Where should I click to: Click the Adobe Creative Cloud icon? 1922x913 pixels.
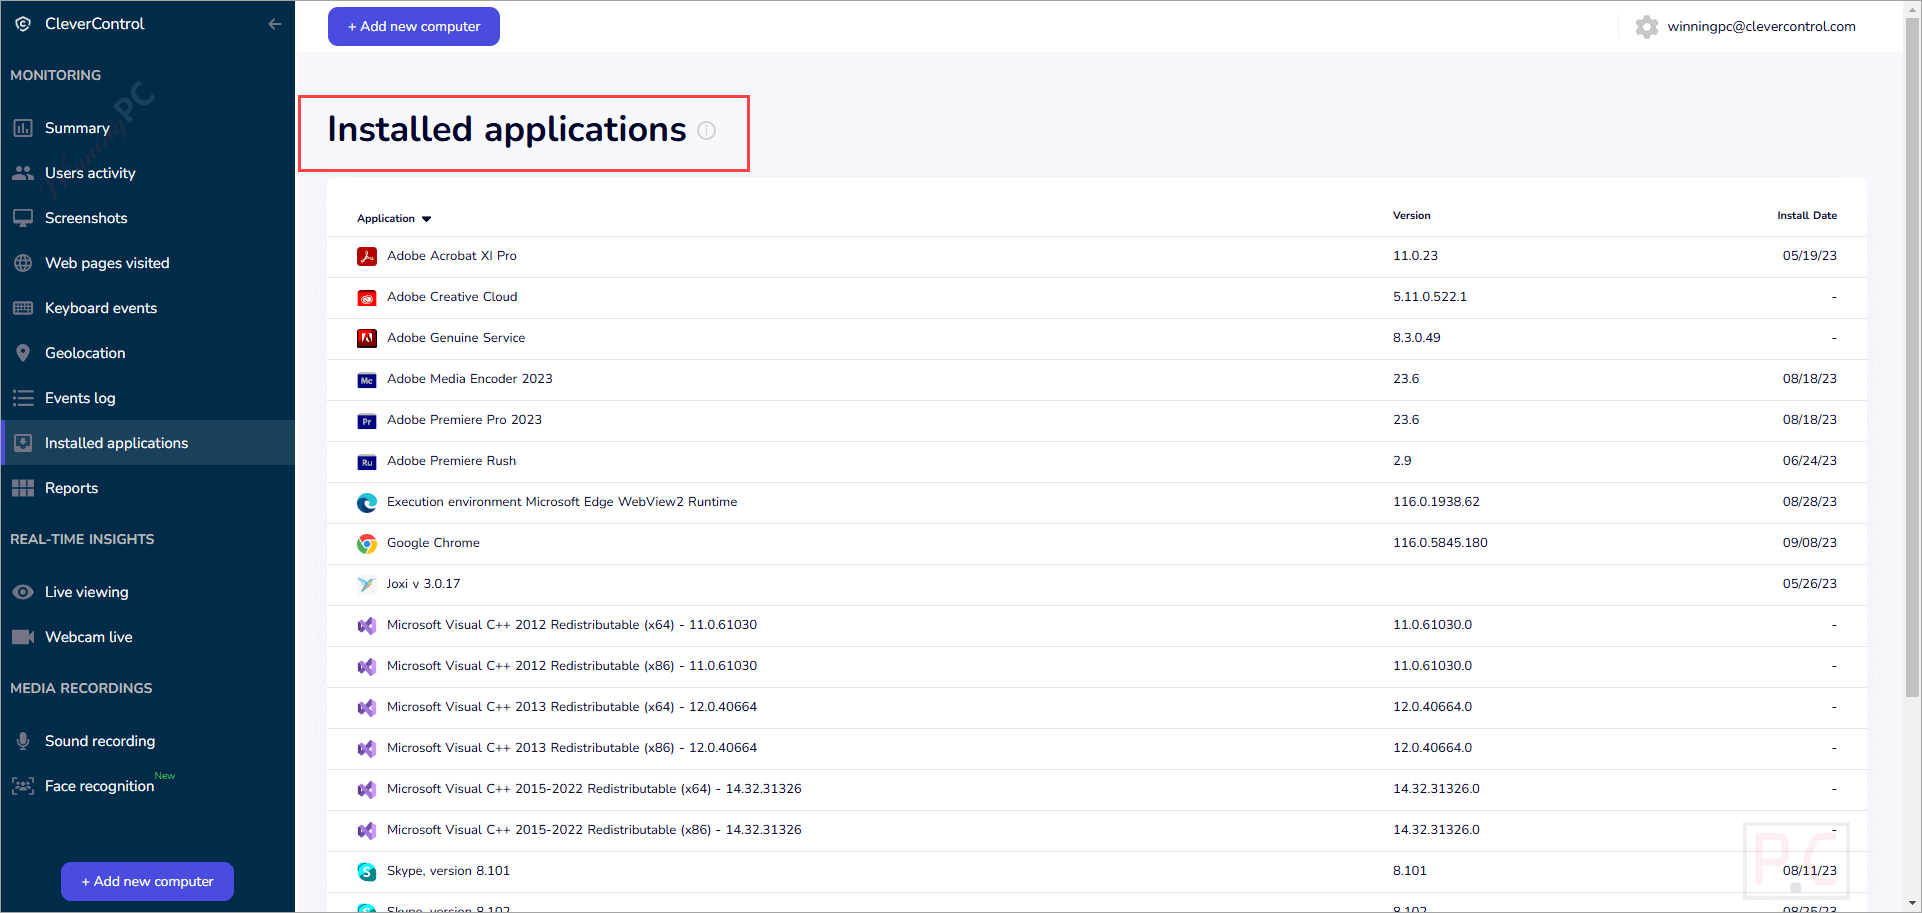click(367, 298)
